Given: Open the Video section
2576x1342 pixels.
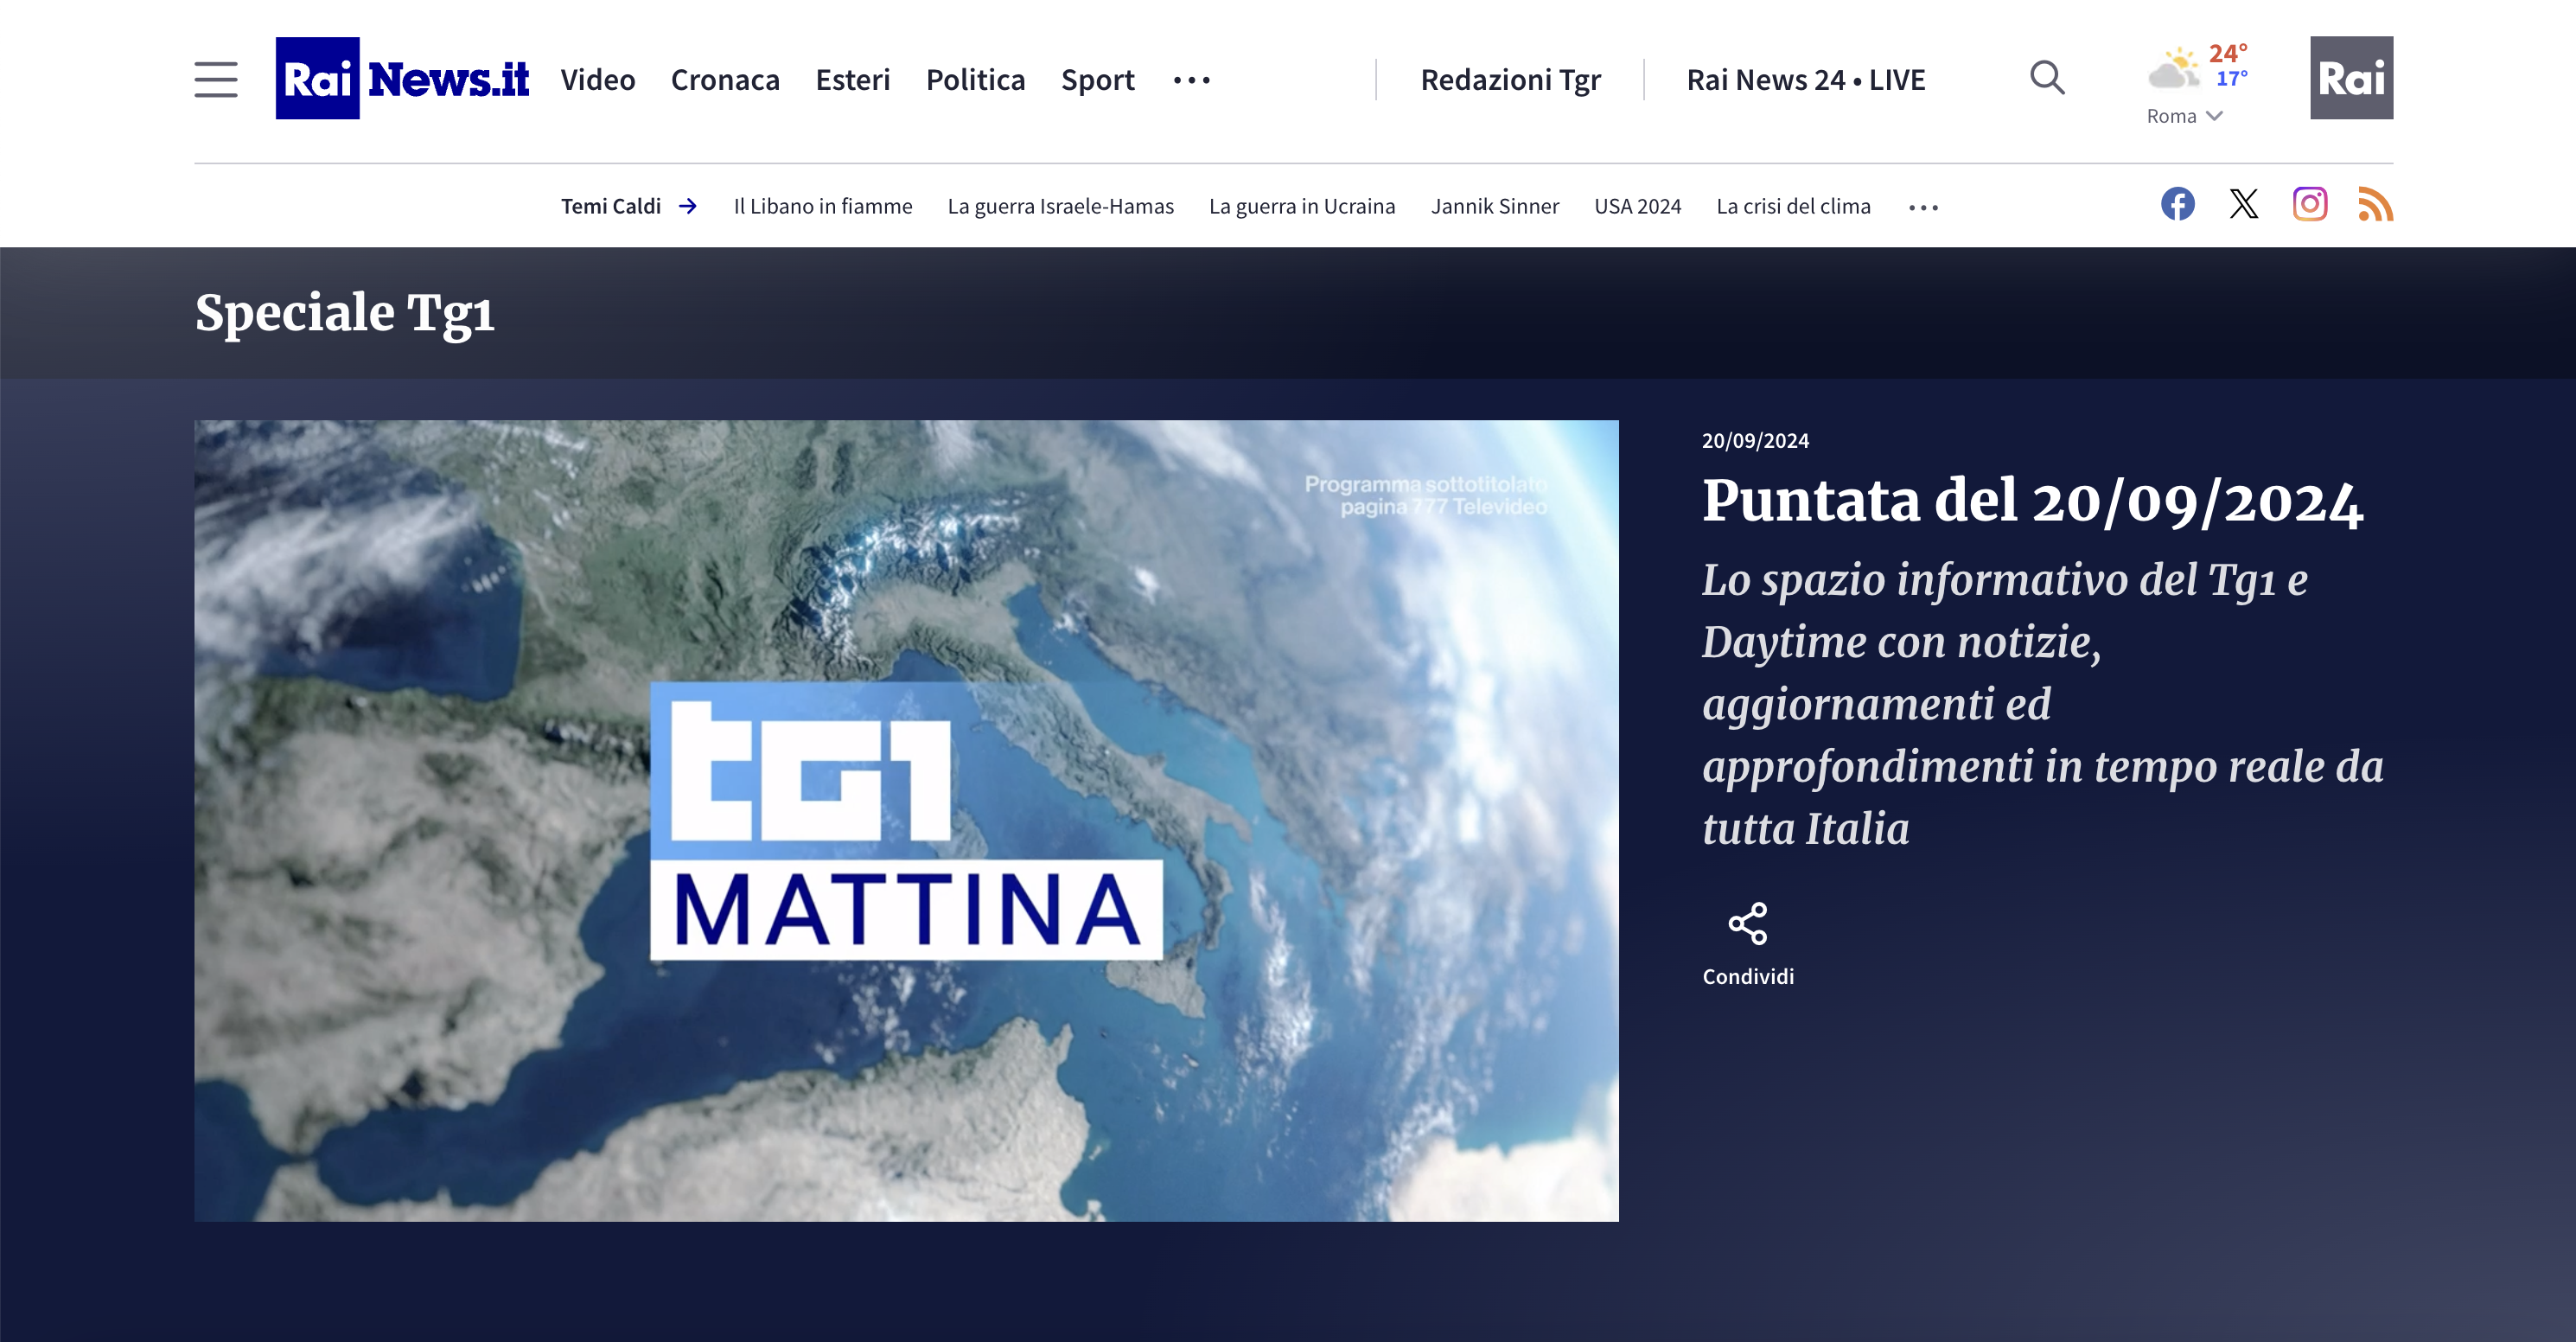Looking at the screenshot, I should [598, 79].
